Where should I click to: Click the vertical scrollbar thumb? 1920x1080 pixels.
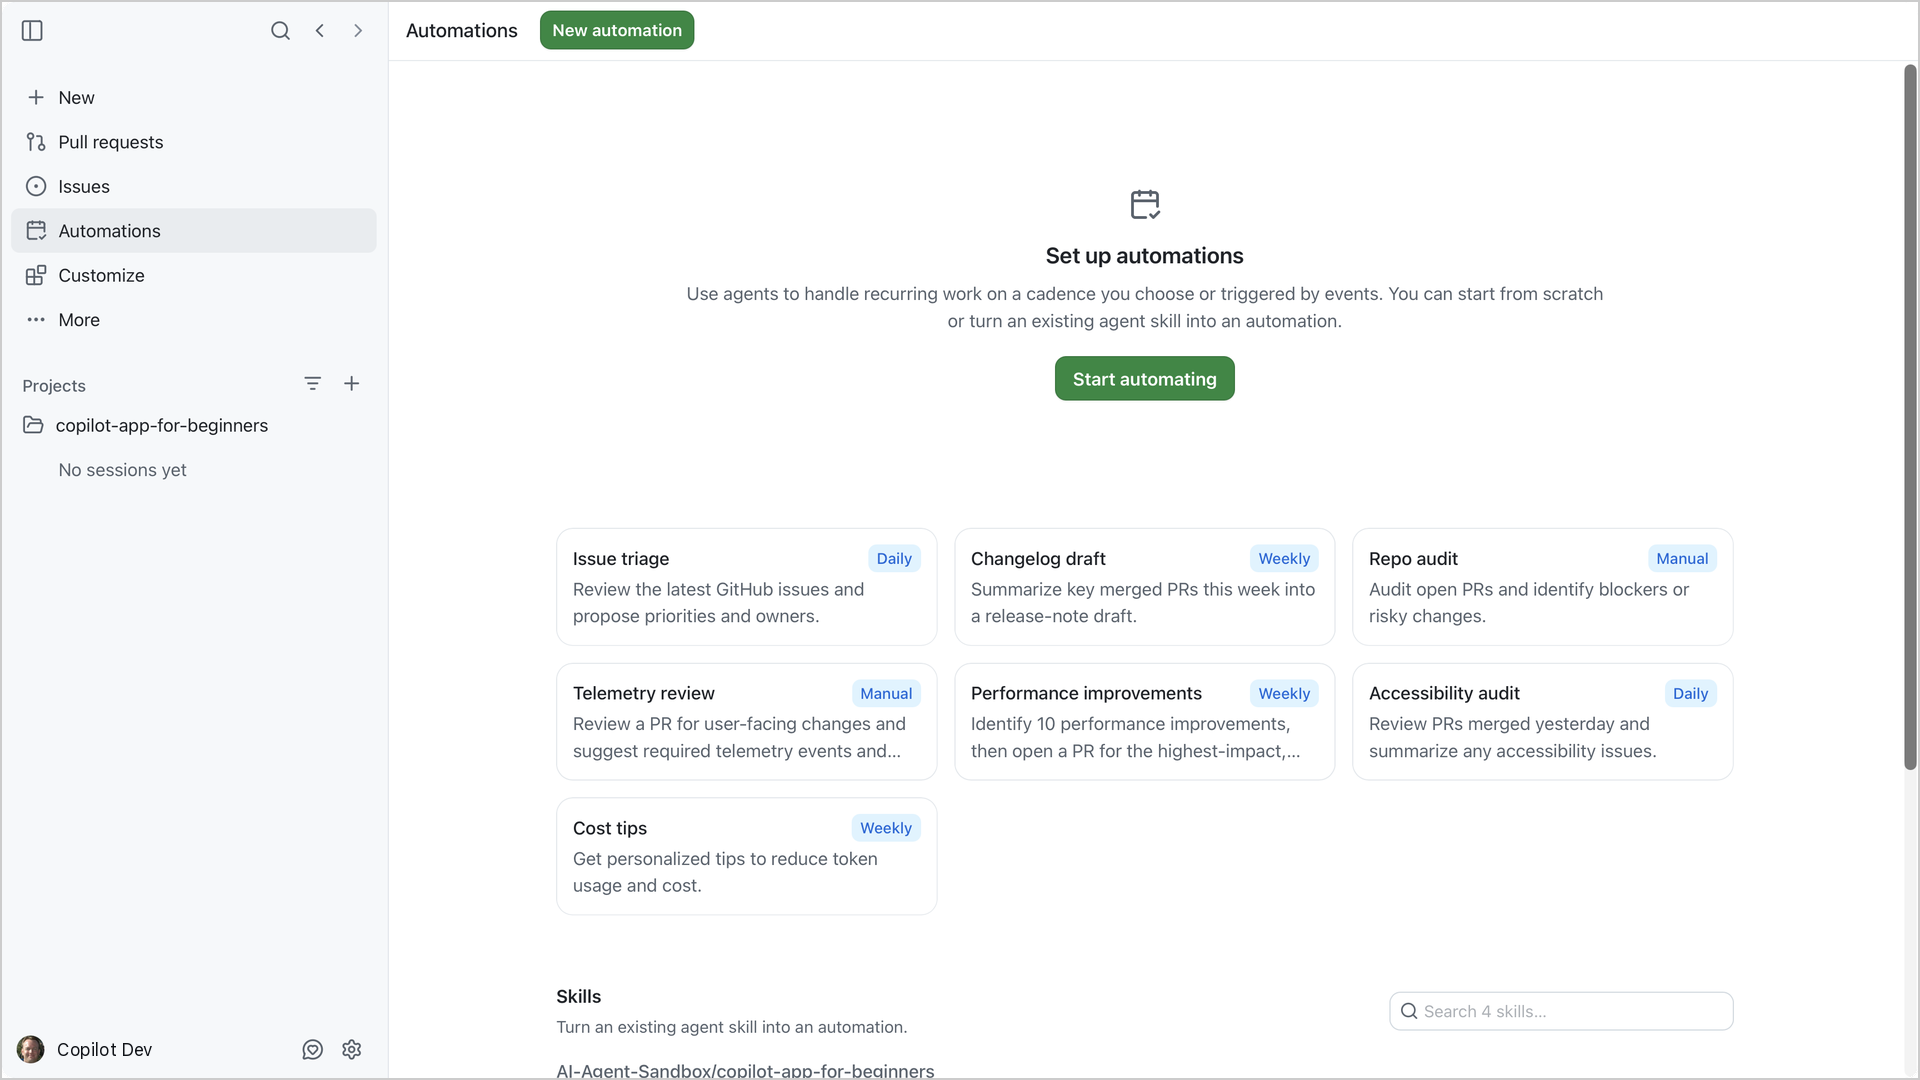coord(1910,417)
